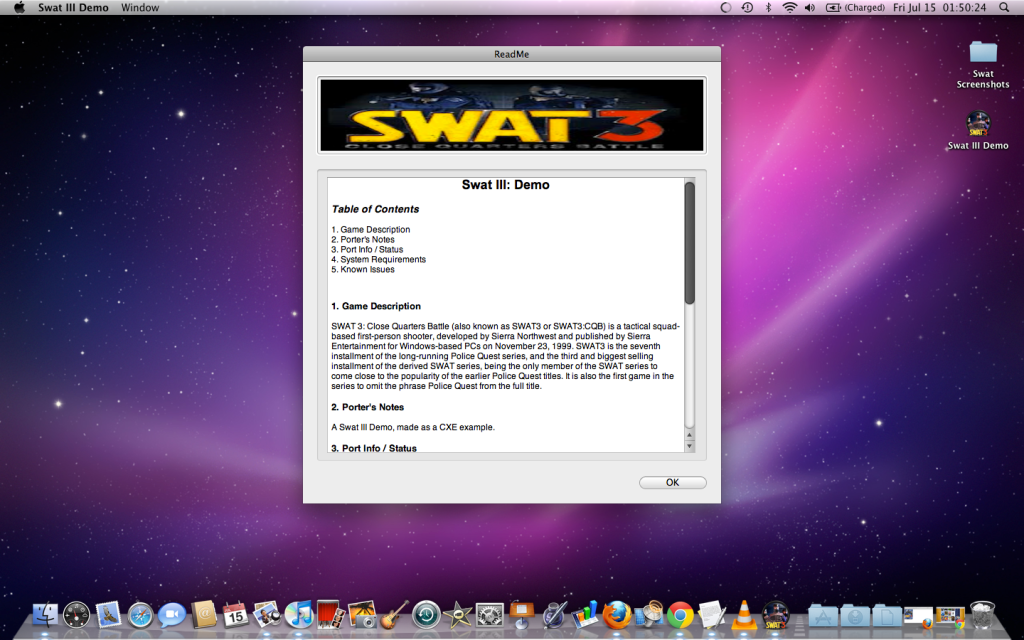Click the Bluetooth icon in menu bar

coord(768,8)
